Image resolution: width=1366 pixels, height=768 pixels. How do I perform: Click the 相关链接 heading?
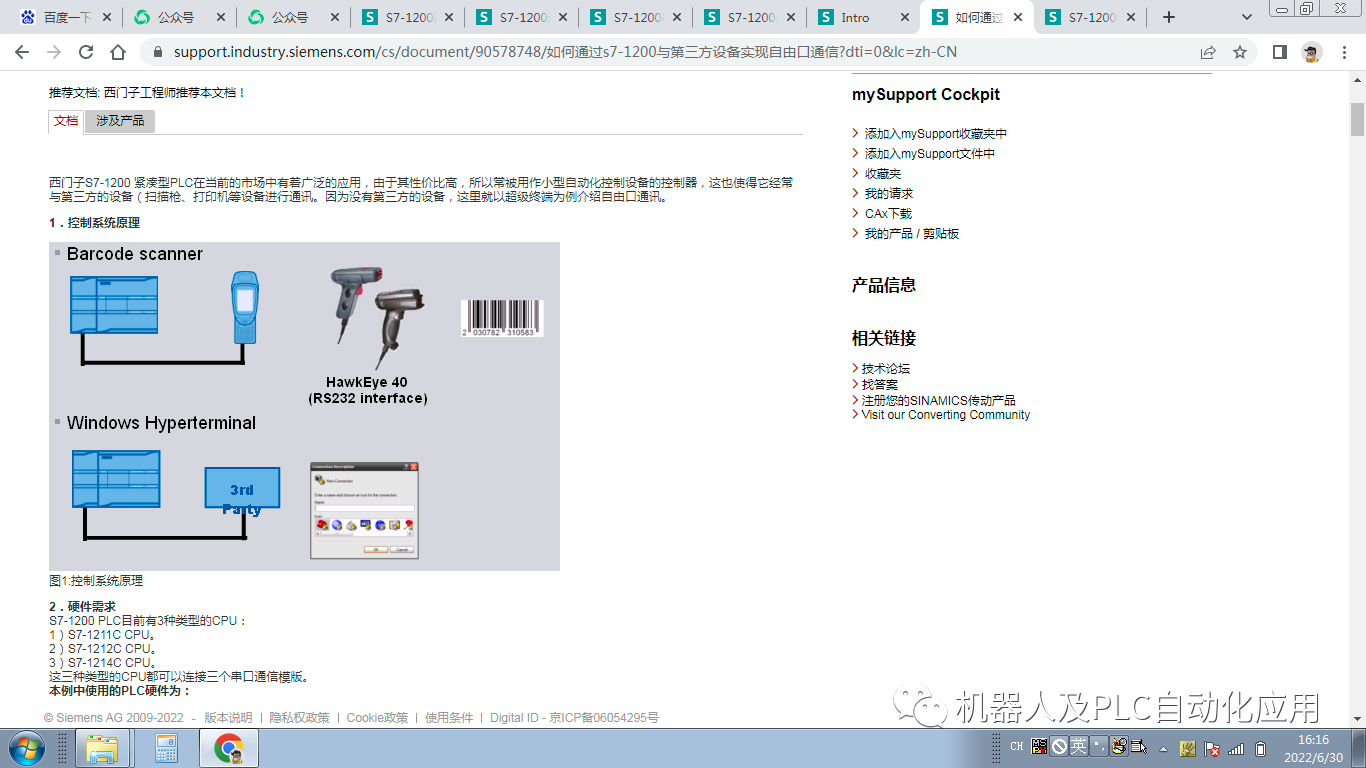pyautogui.click(x=884, y=338)
